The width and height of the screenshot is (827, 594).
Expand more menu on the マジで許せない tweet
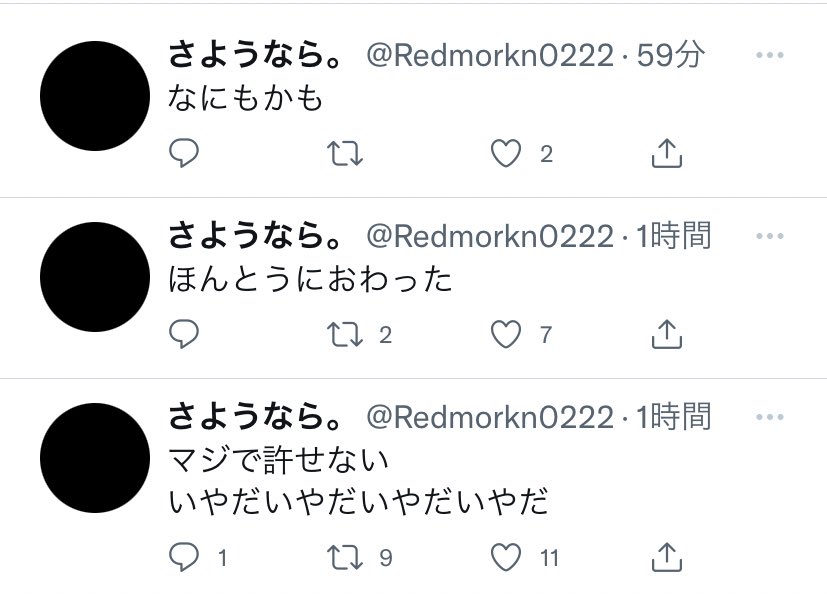point(770,417)
